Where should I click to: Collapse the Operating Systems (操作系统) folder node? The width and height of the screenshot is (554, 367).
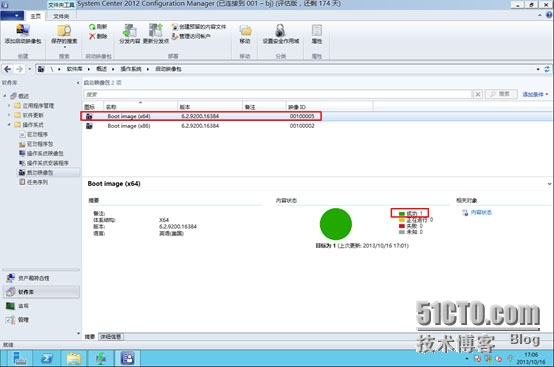9,125
